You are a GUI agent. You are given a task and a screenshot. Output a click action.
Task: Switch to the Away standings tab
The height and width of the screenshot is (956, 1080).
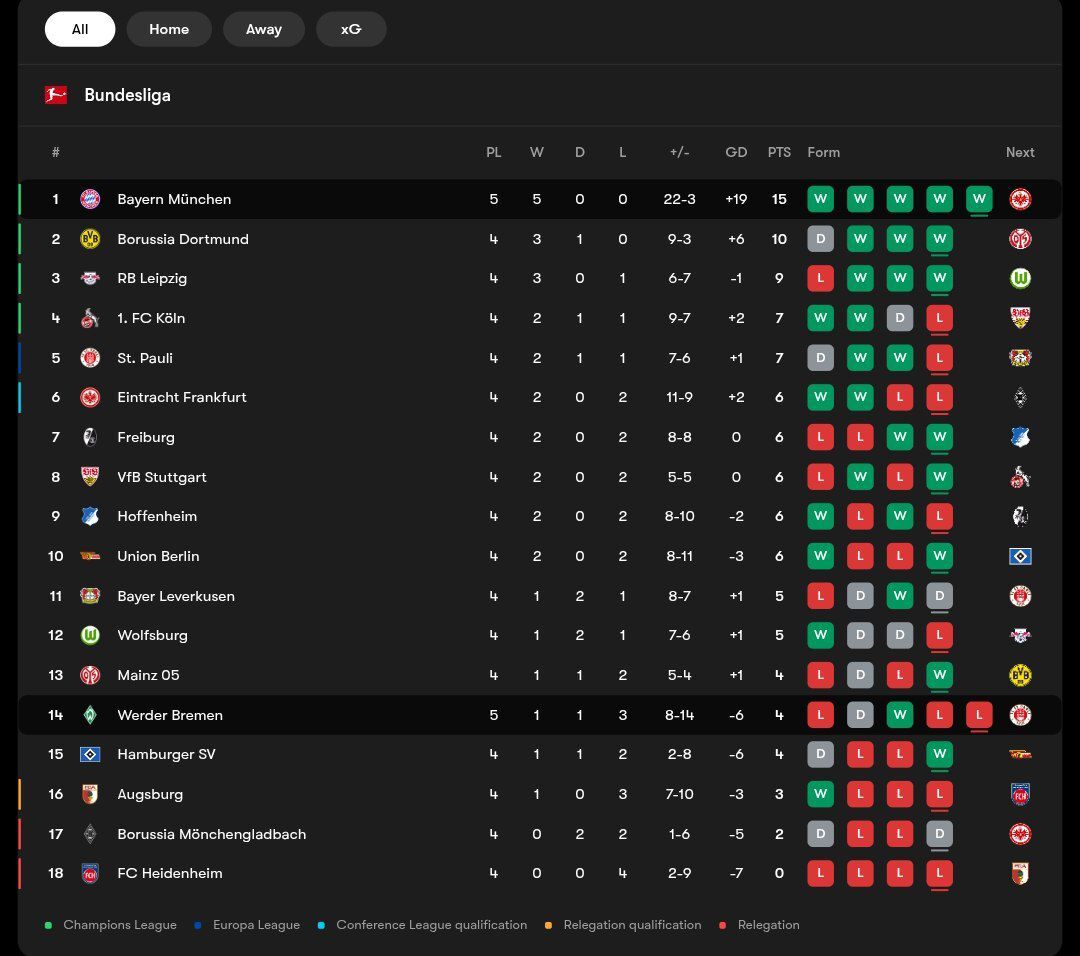[264, 29]
